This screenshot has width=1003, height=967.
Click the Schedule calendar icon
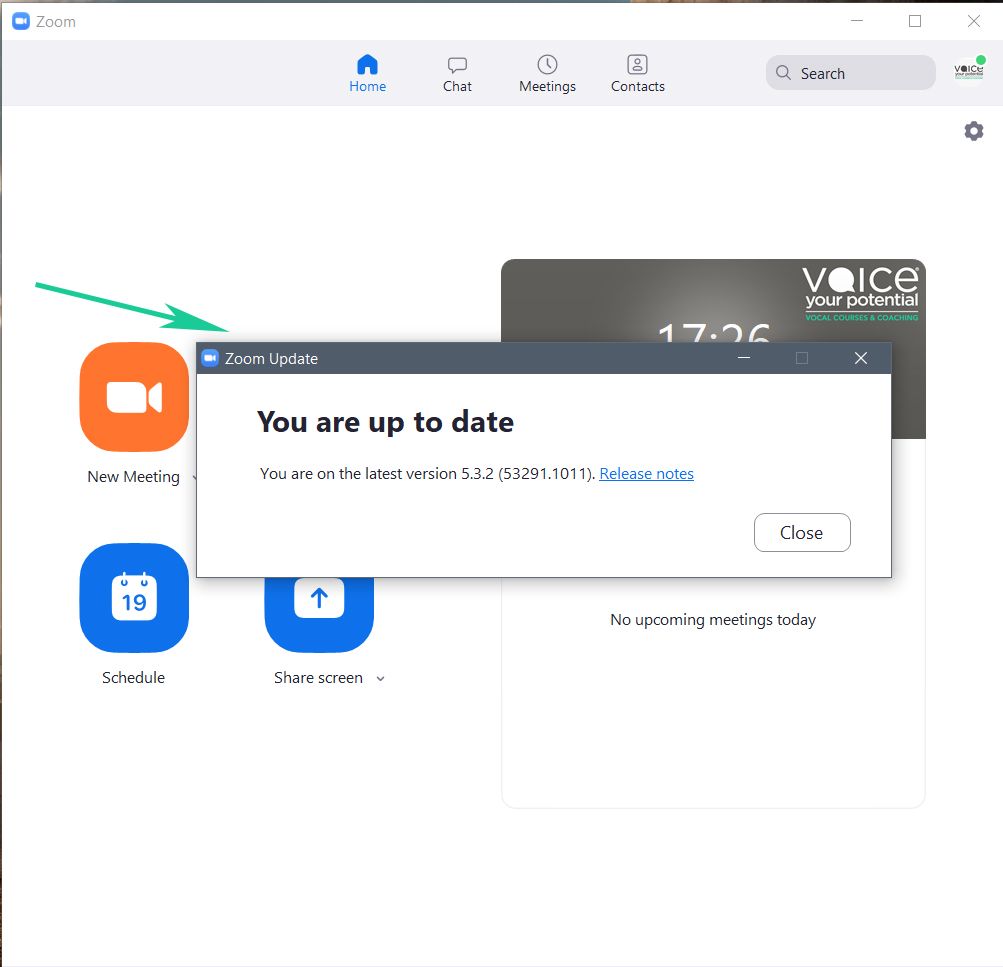134,598
